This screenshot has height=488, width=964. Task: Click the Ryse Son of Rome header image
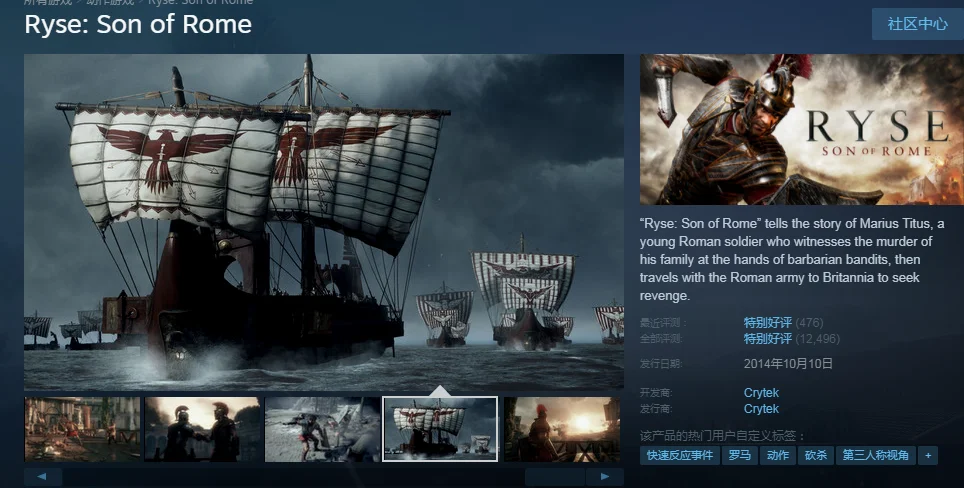[x=802, y=129]
